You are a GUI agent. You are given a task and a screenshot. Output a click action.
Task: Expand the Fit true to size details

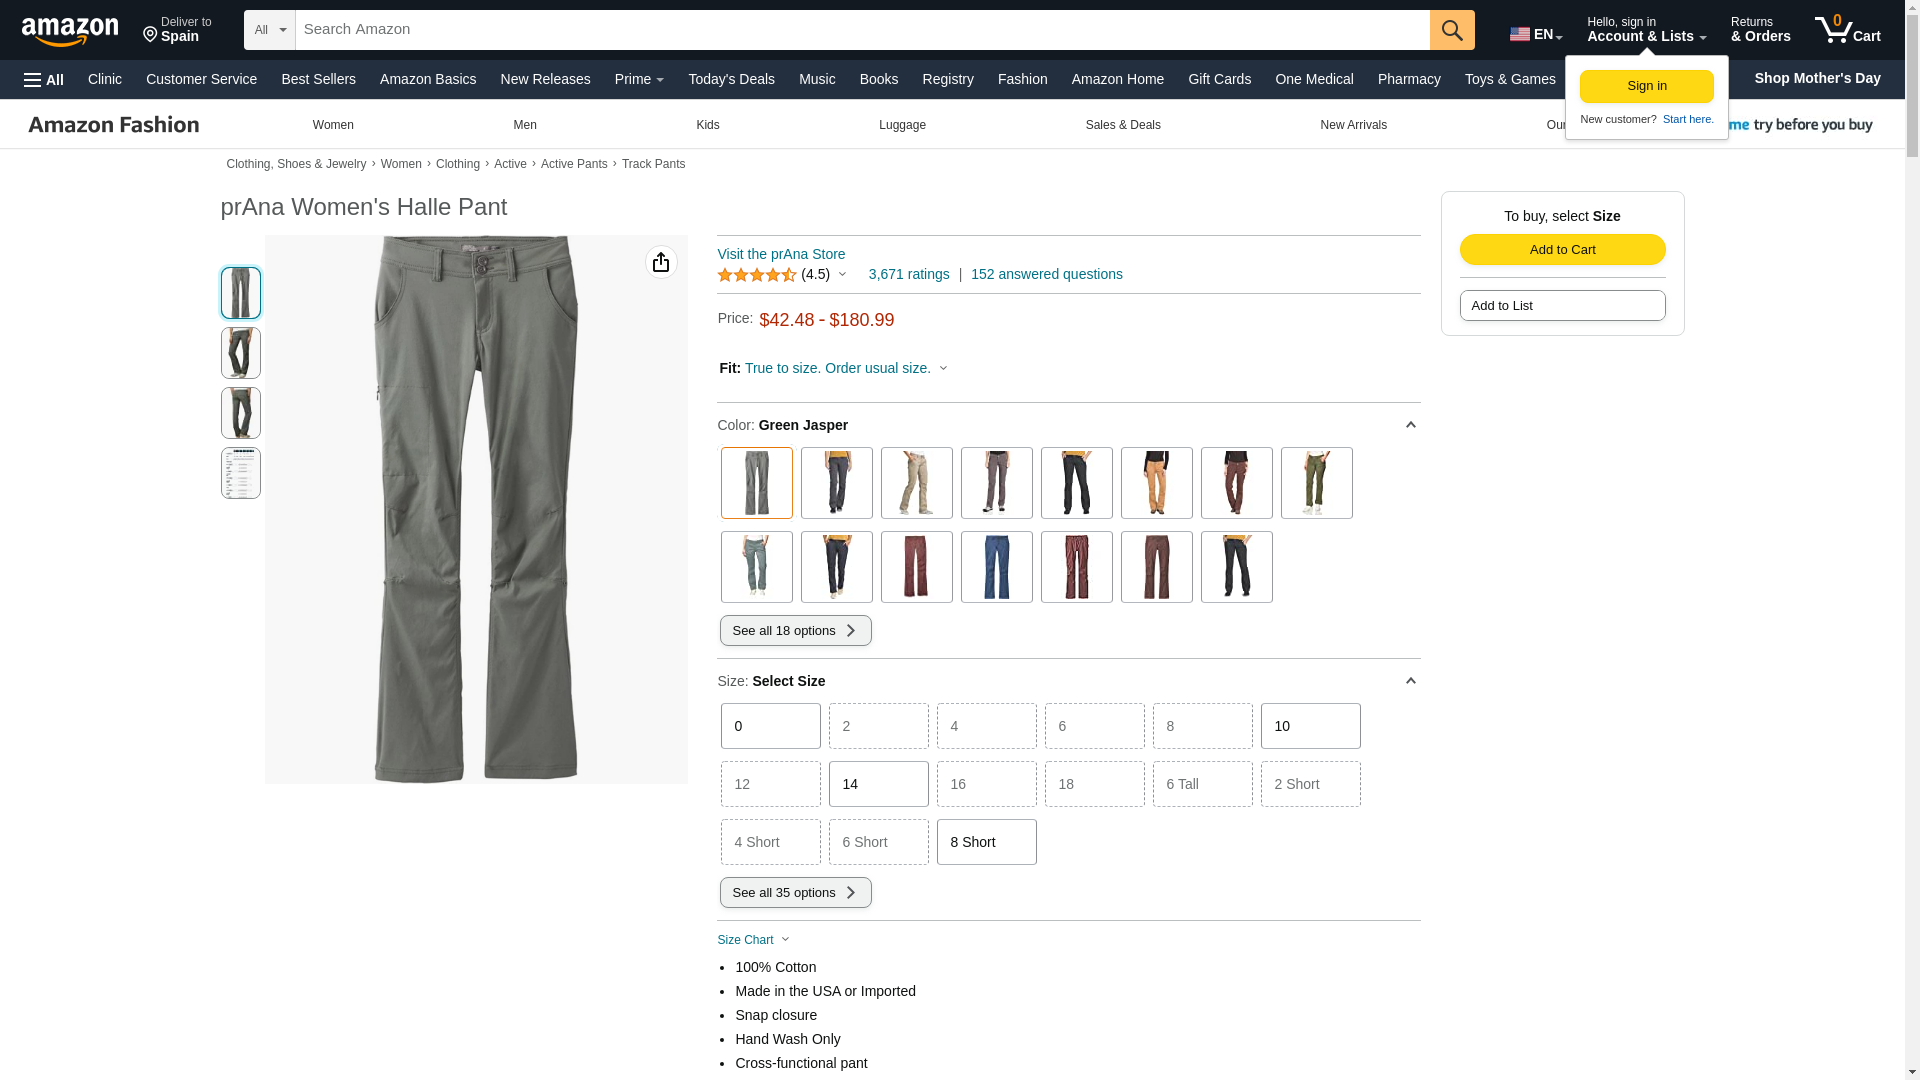(x=943, y=368)
